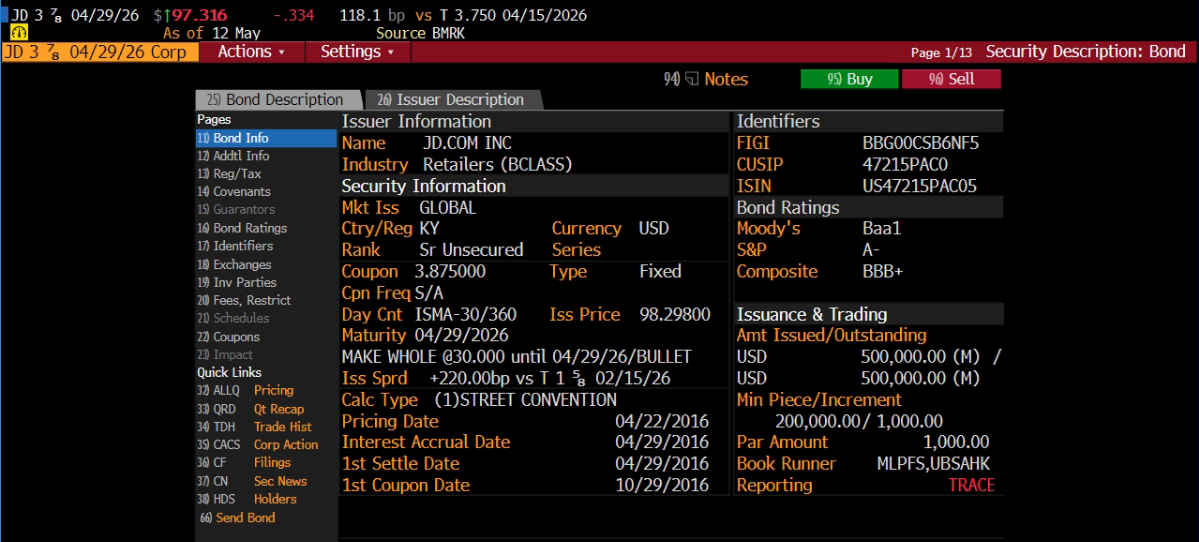The image size is (1199, 542).
Task: Open TDH Trade Hist quick link
Action: (254, 427)
